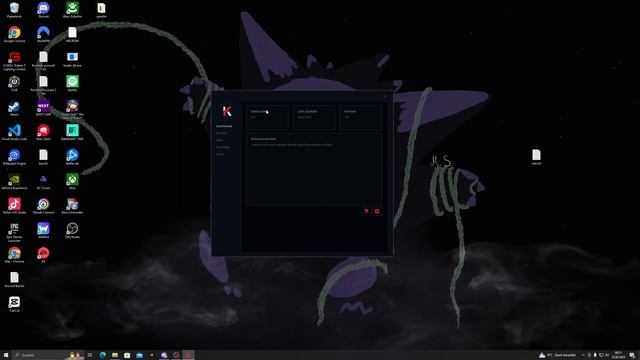Open the South Park game shortcut
Image resolution: width=640 pixels, height=360 pixels.
[x=72, y=109]
